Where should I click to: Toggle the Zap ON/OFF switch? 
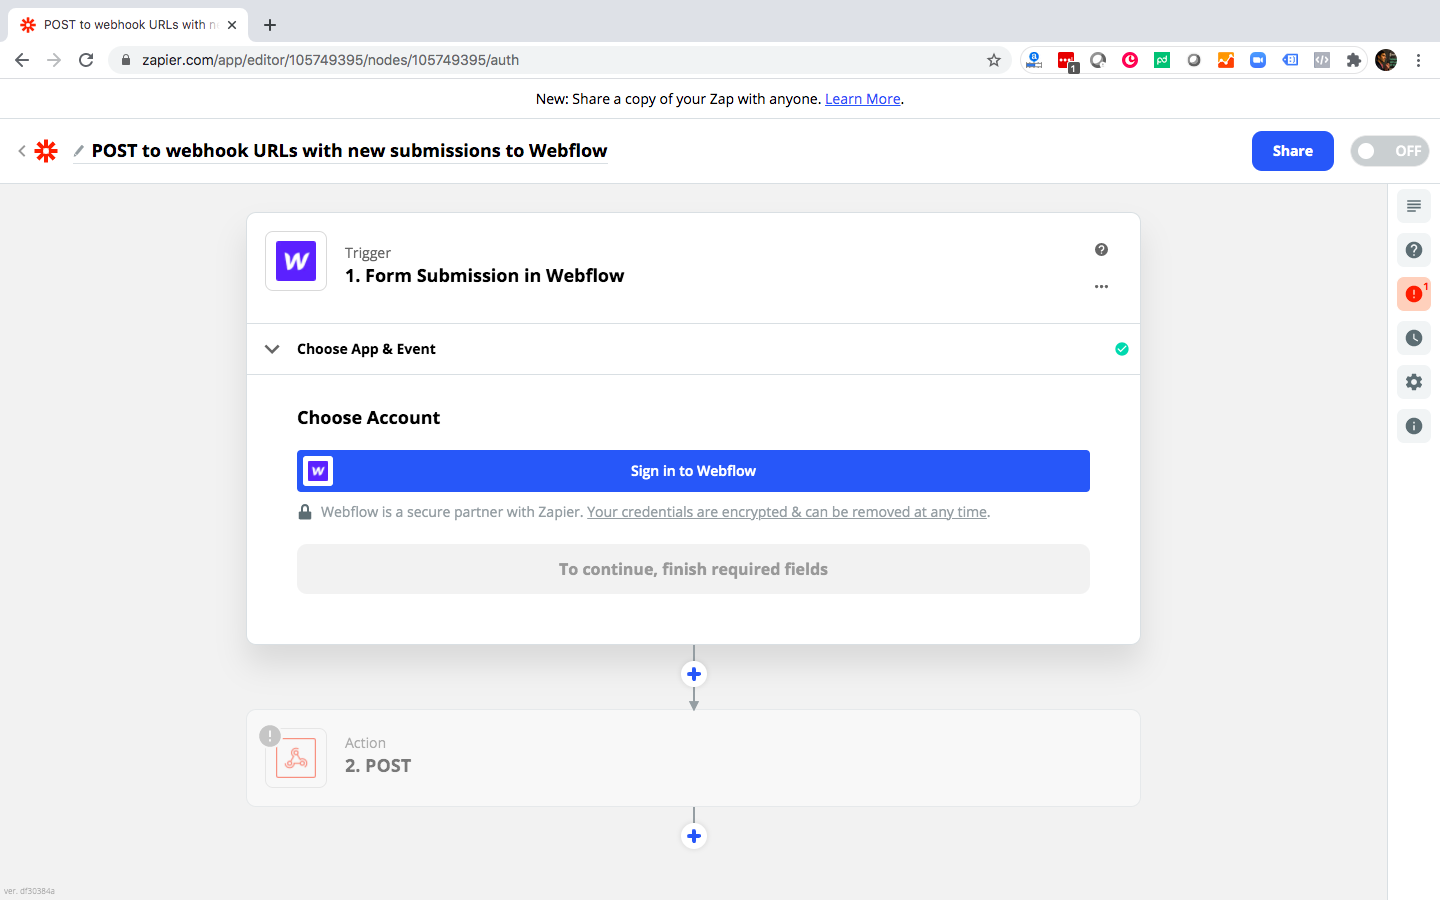click(x=1389, y=151)
